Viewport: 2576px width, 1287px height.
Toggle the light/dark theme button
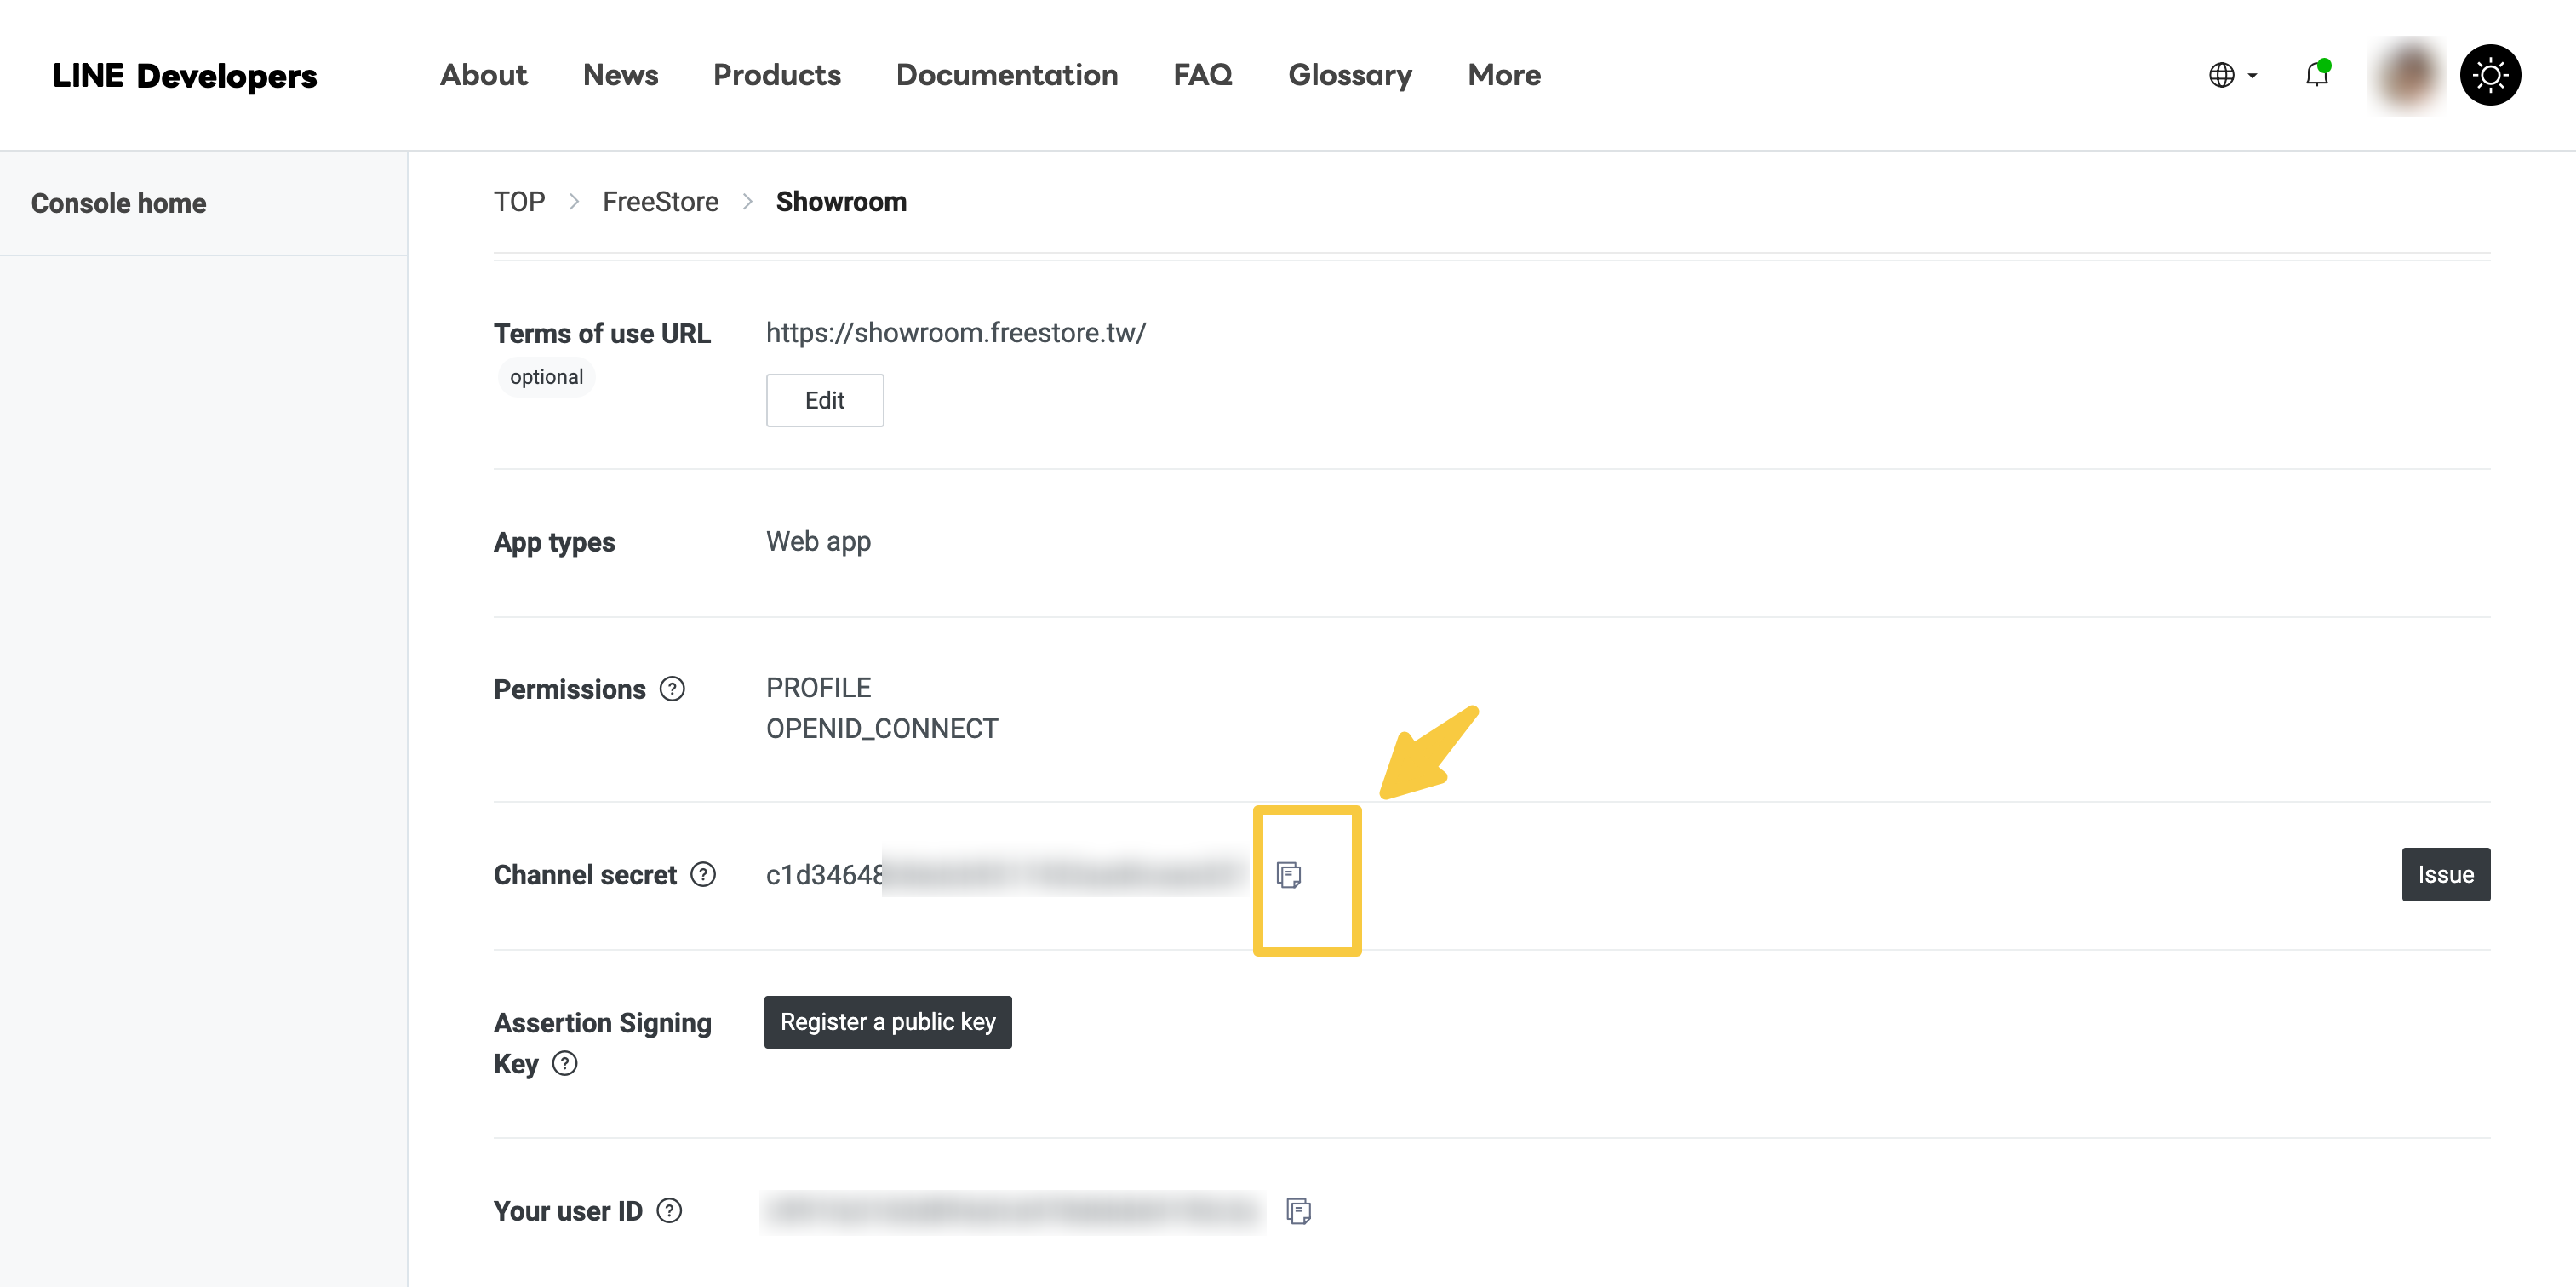[2489, 75]
